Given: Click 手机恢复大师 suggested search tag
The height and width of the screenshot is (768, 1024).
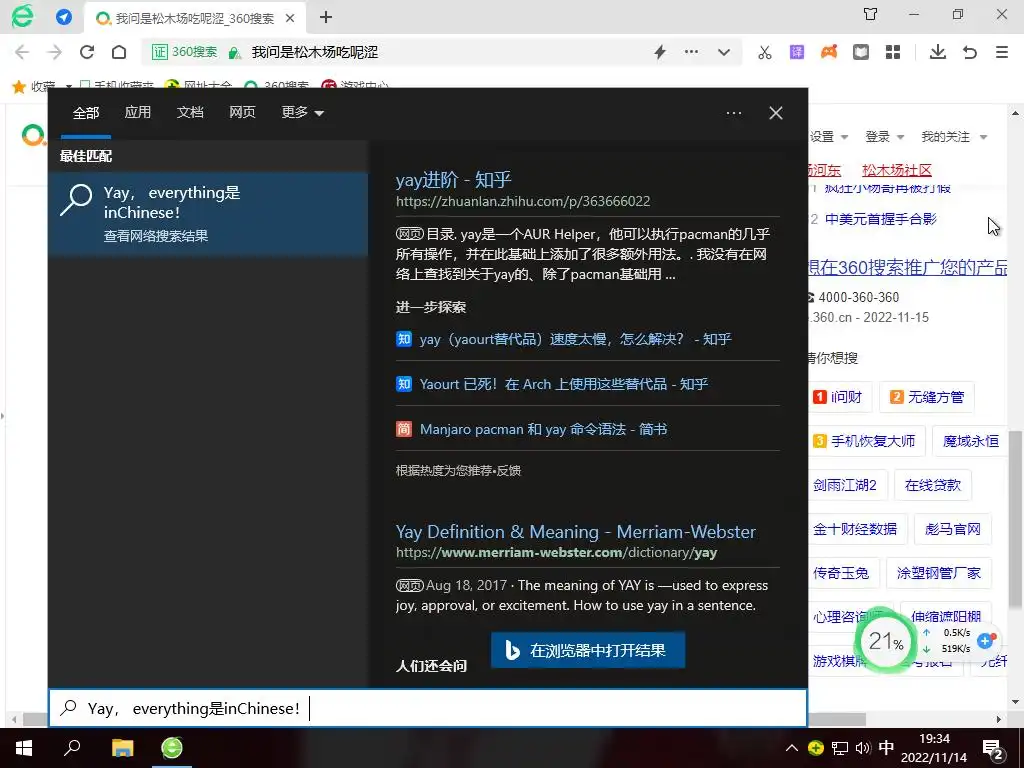Looking at the screenshot, I should click(866, 441).
